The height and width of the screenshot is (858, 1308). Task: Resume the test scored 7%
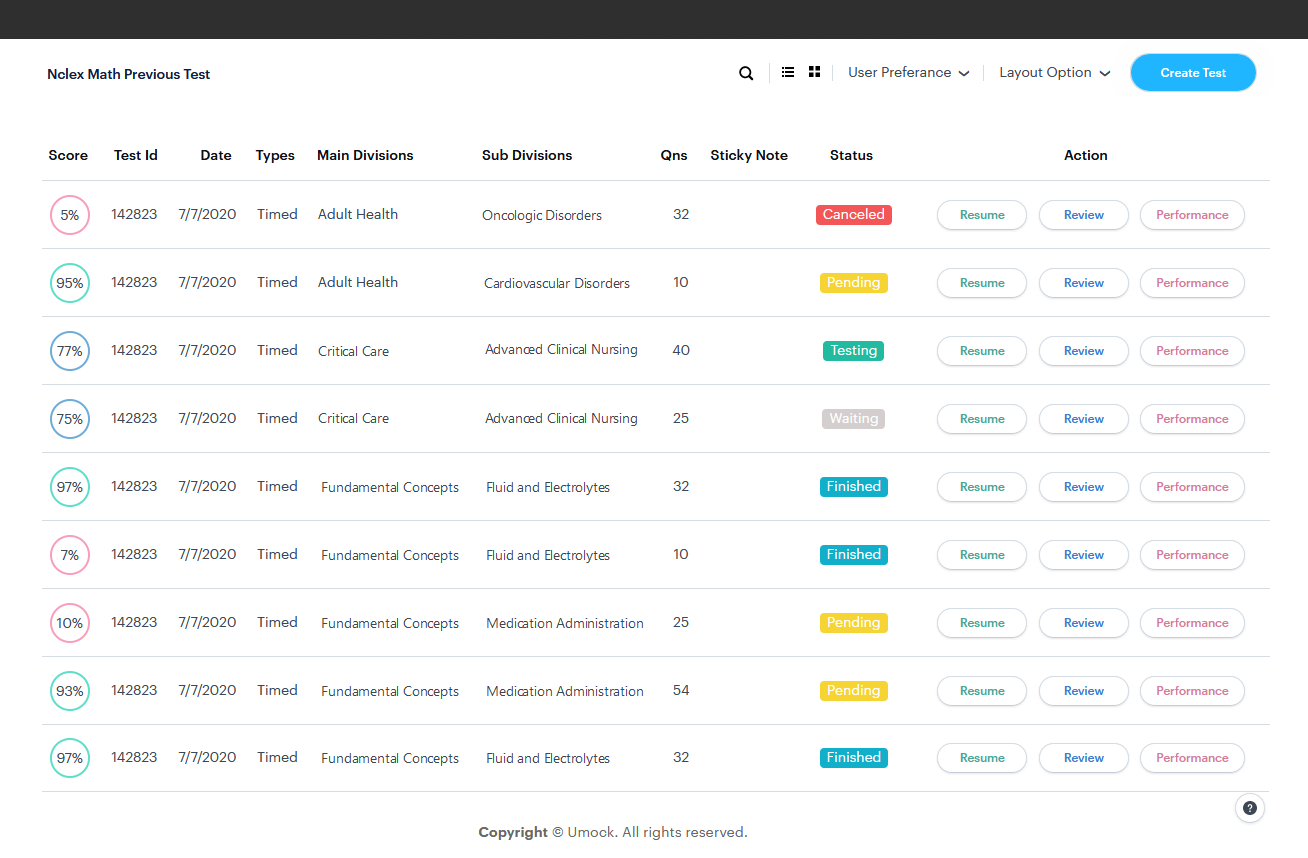(982, 555)
